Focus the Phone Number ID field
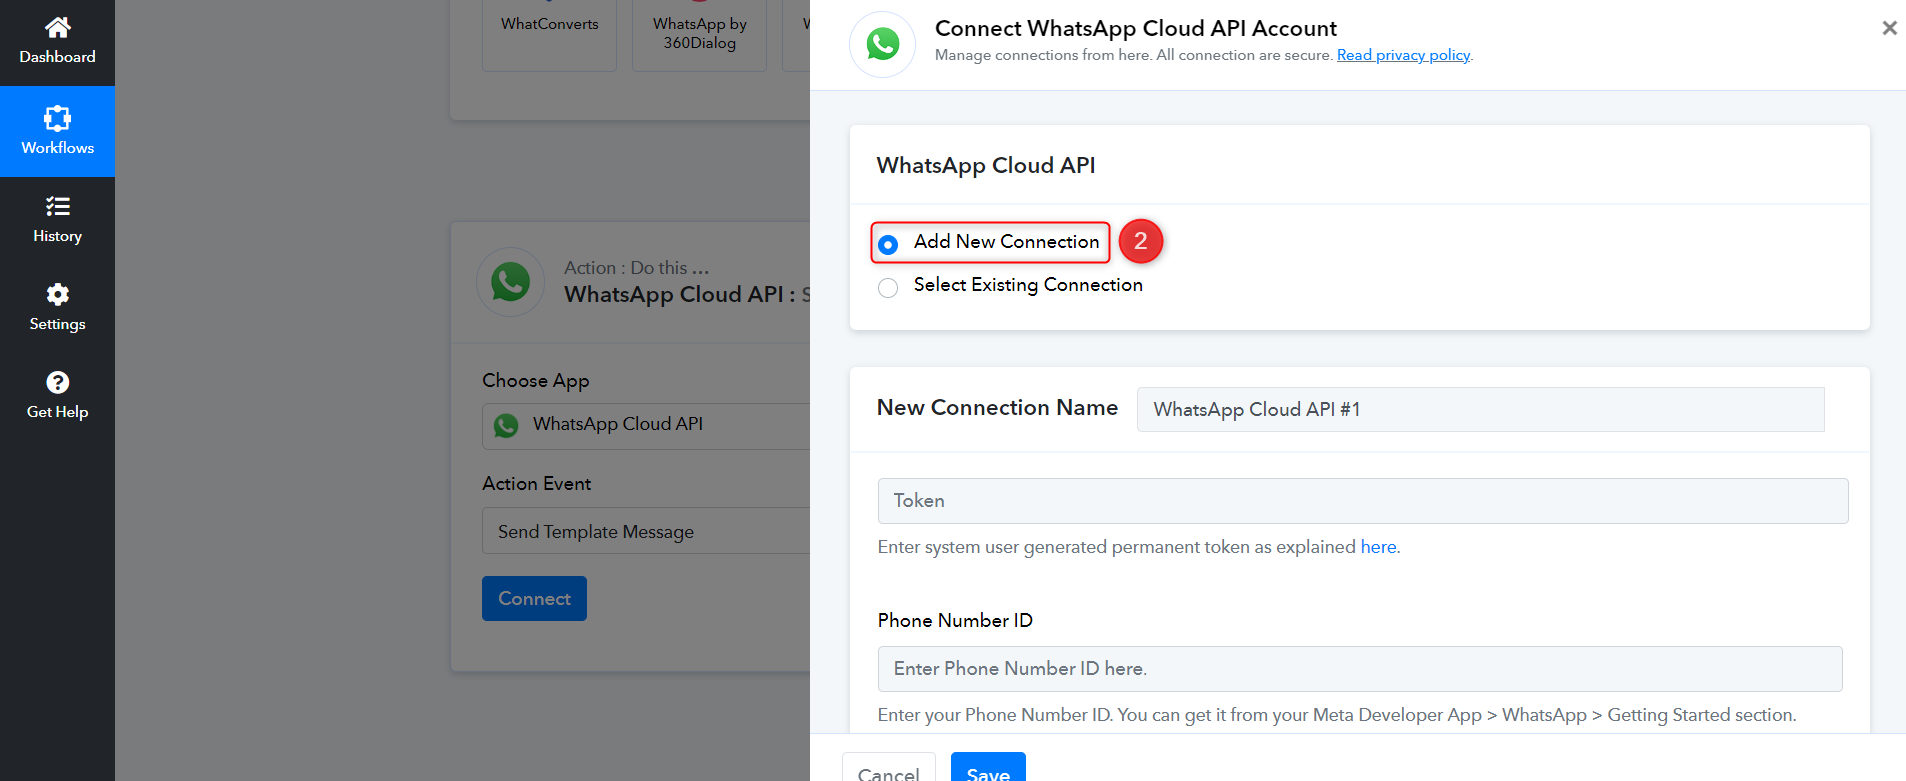 click(1360, 669)
